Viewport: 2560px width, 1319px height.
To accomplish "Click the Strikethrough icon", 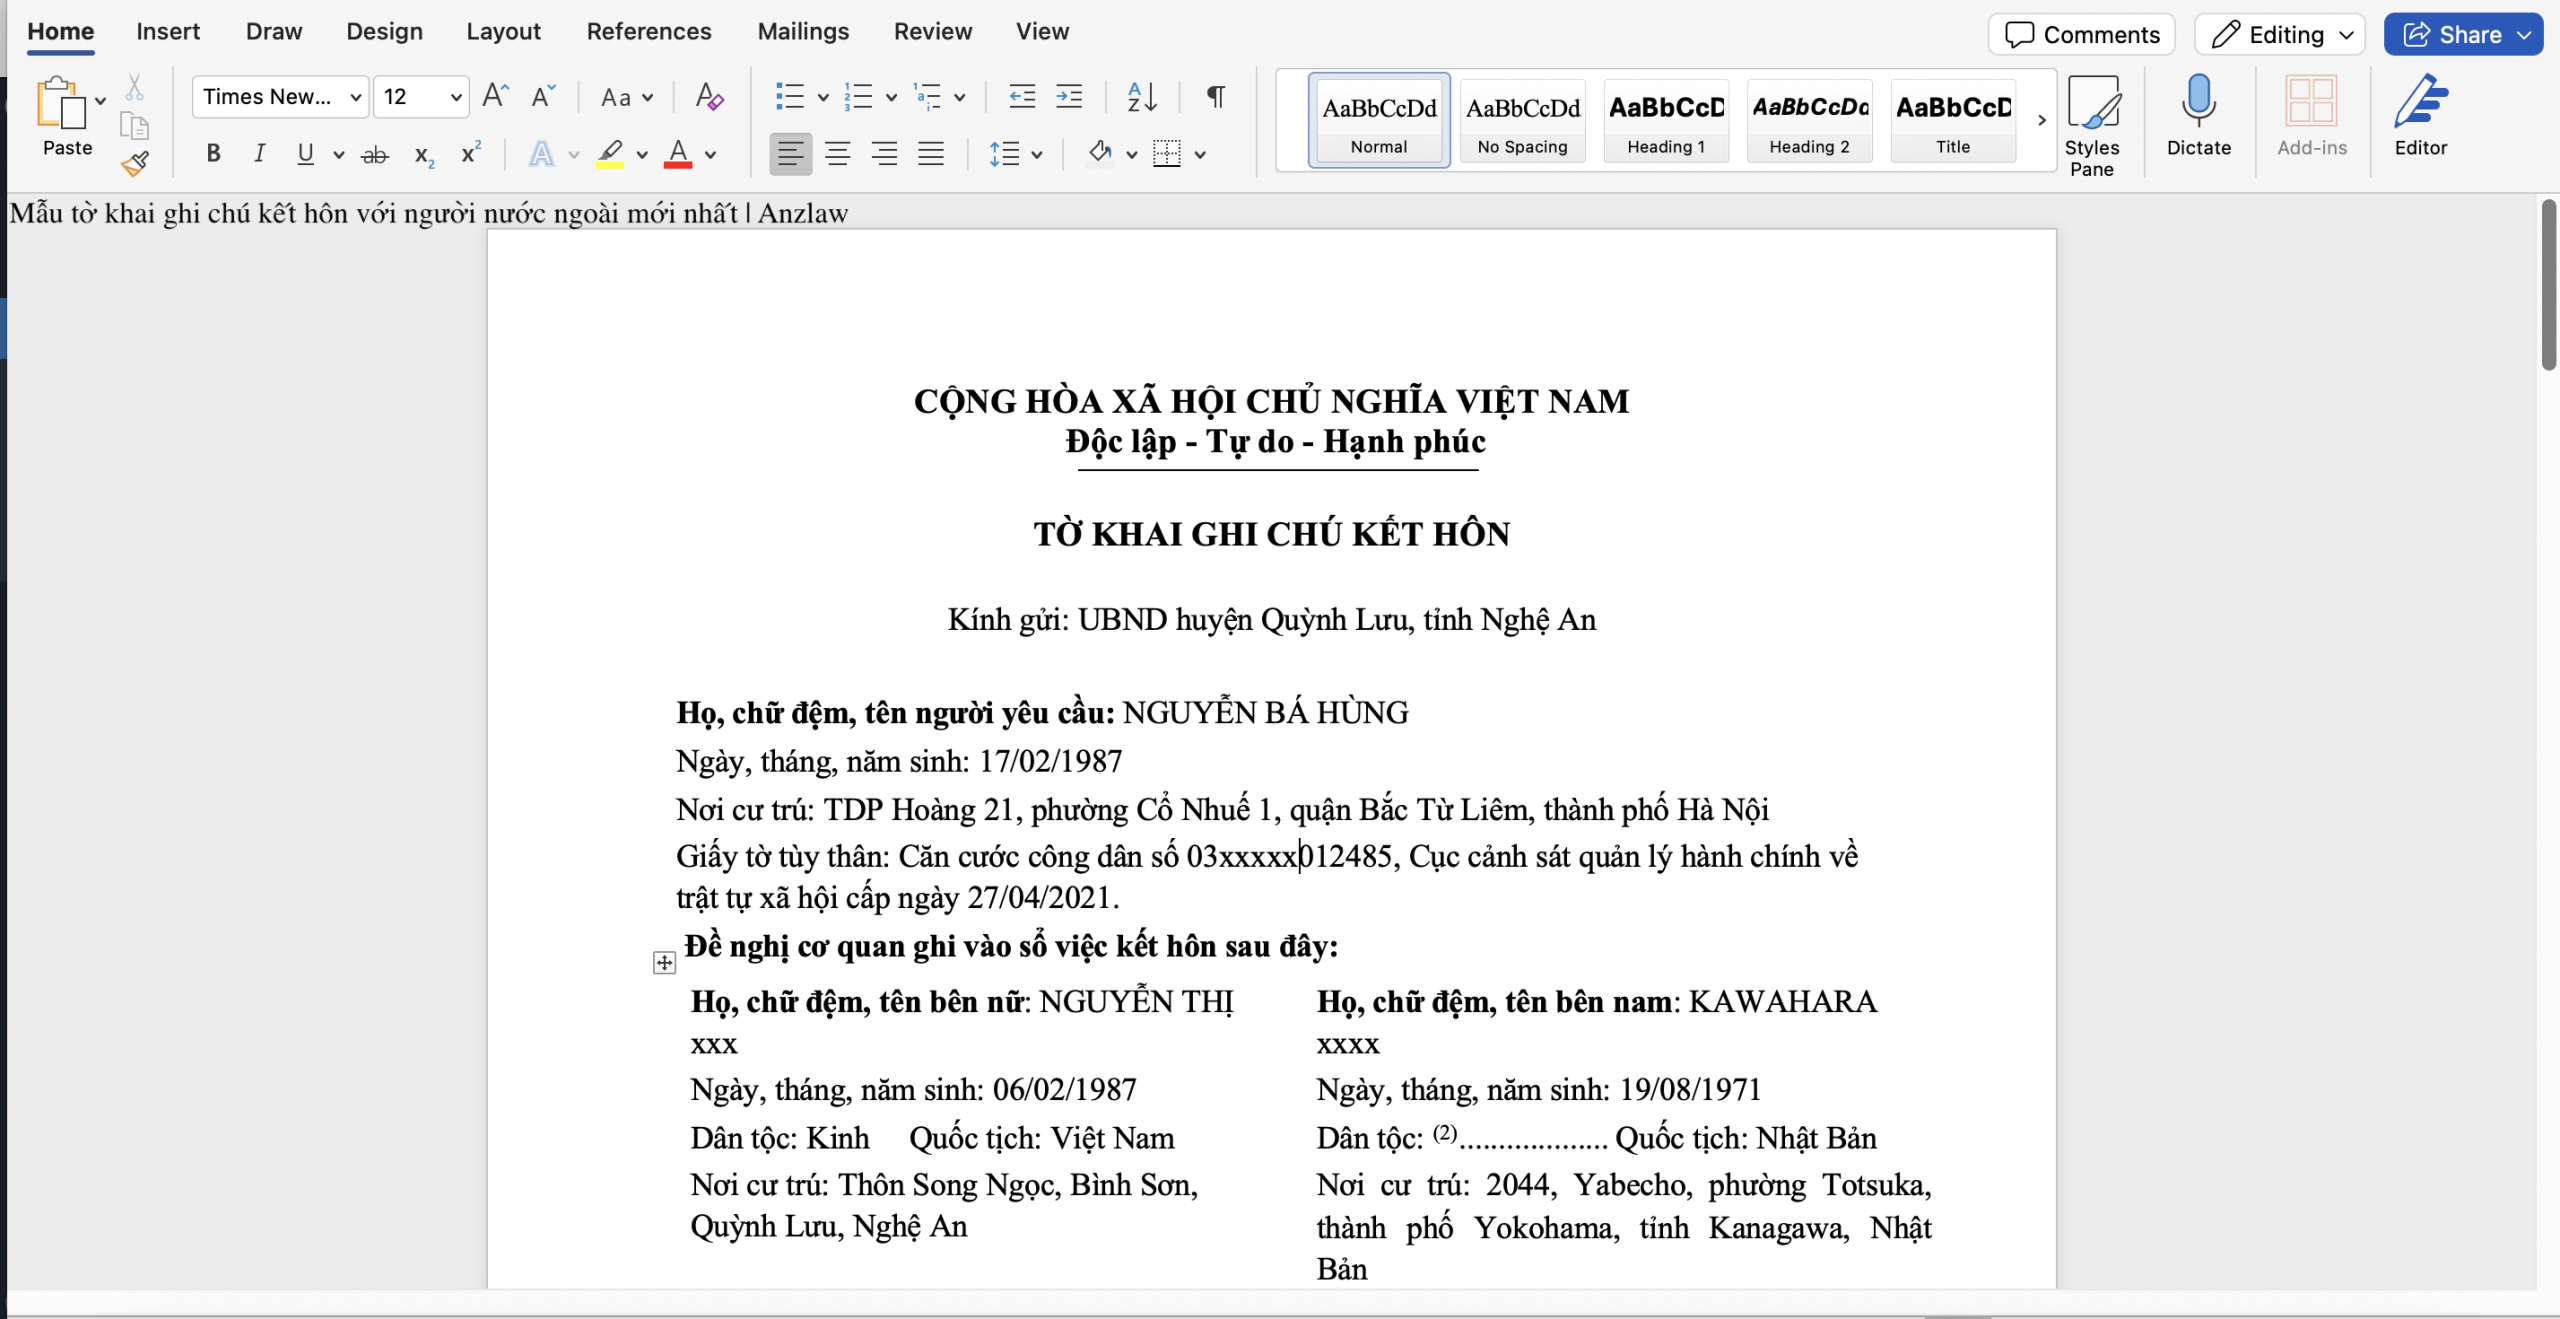I will coord(374,154).
